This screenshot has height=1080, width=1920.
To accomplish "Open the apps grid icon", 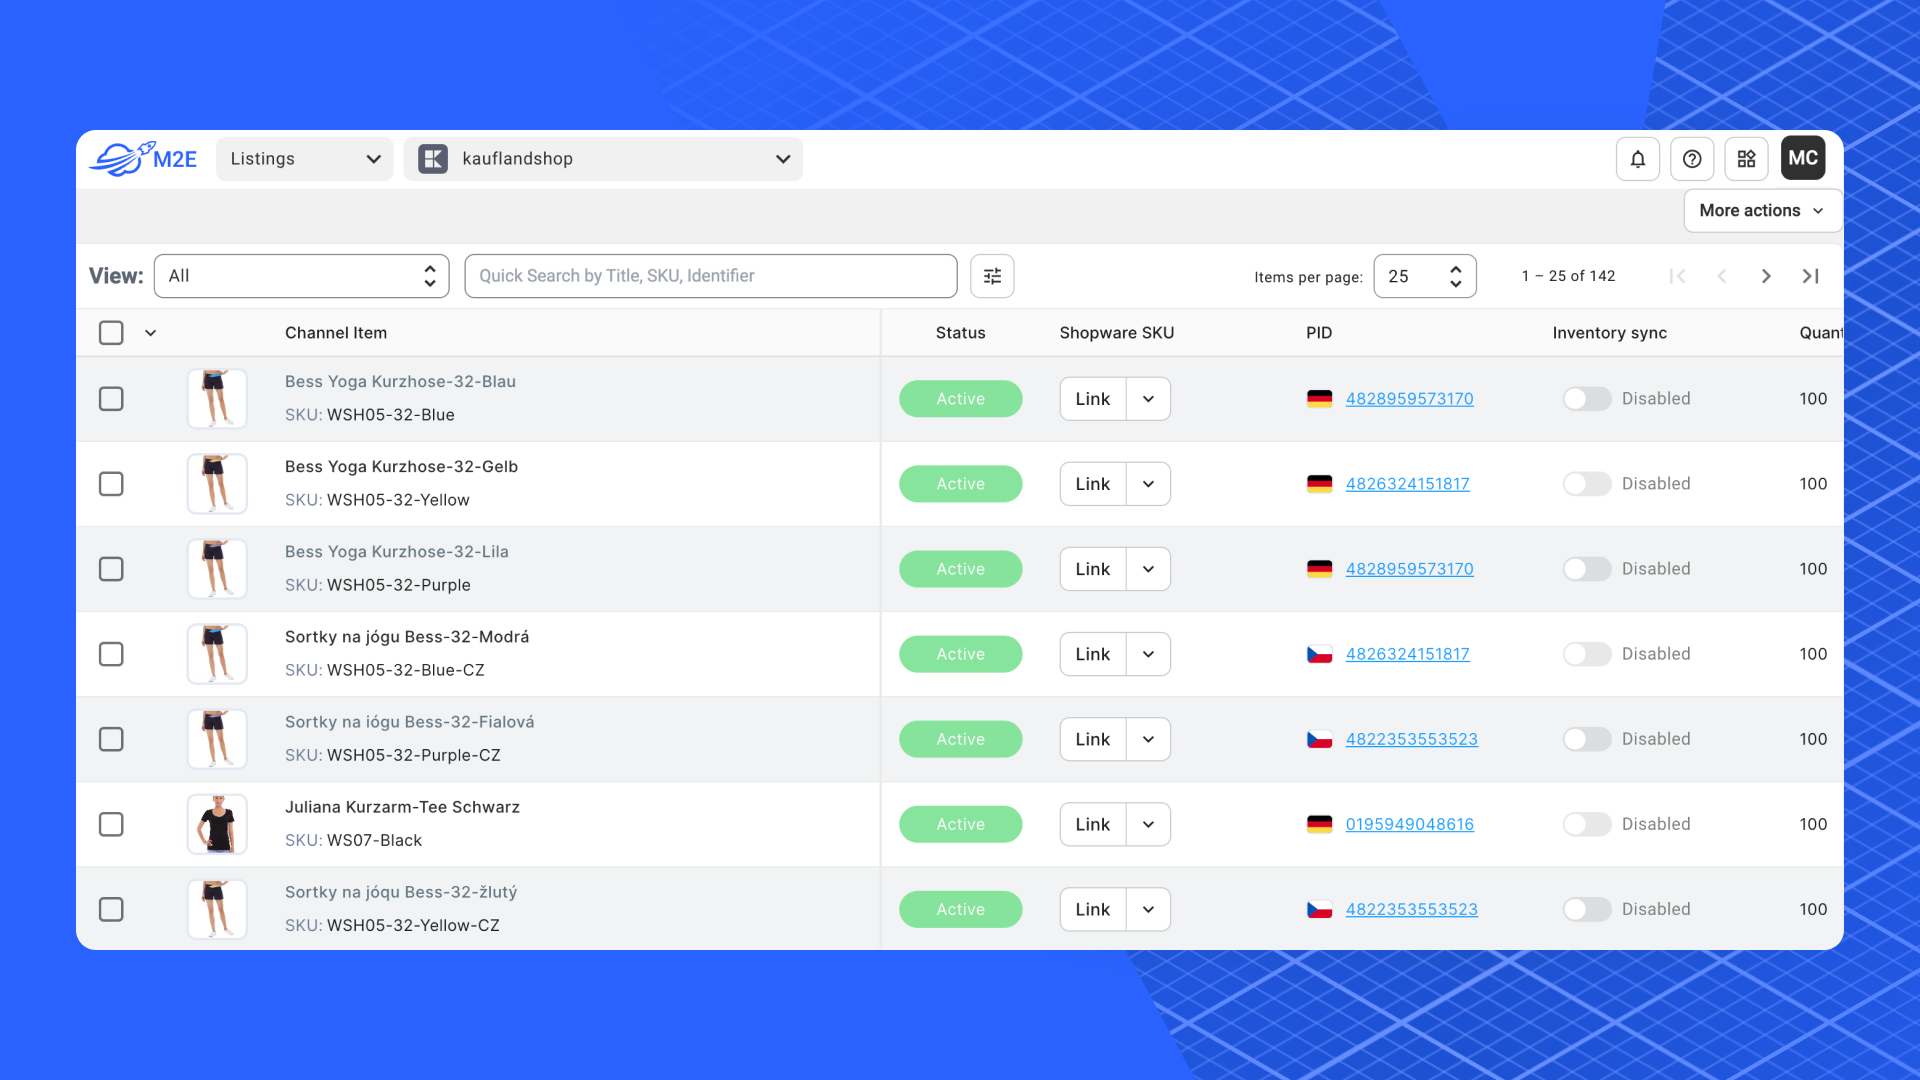I will click(1747, 158).
